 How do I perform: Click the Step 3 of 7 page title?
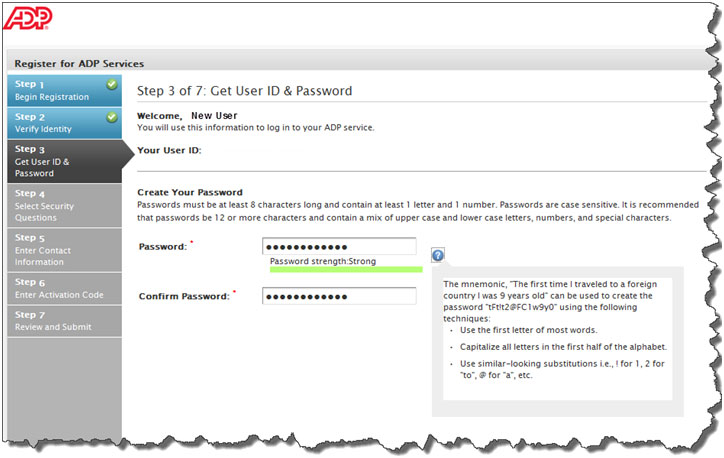click(x=244, y=91)
